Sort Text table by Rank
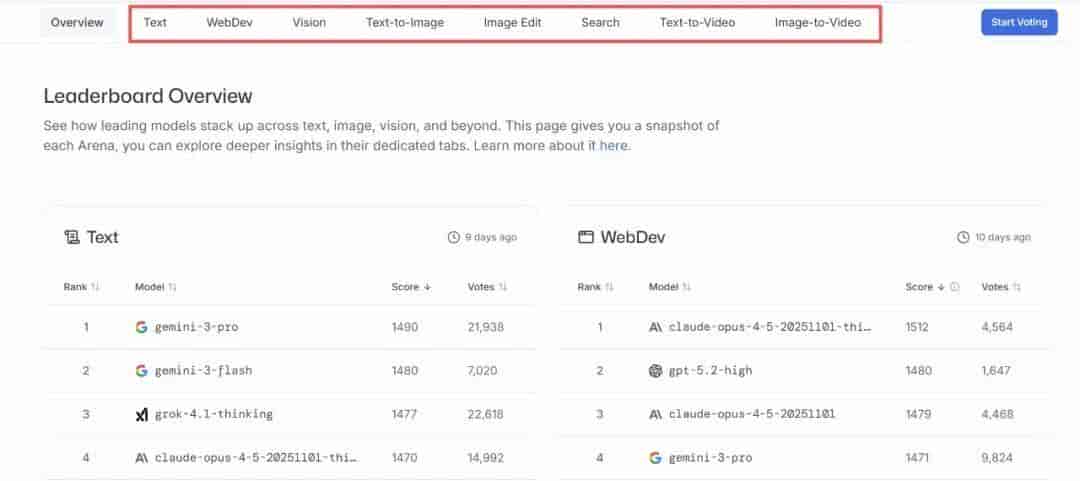The height and width of the screenshot is (481, 1080). pyautogui.click(x=96, y=287)
